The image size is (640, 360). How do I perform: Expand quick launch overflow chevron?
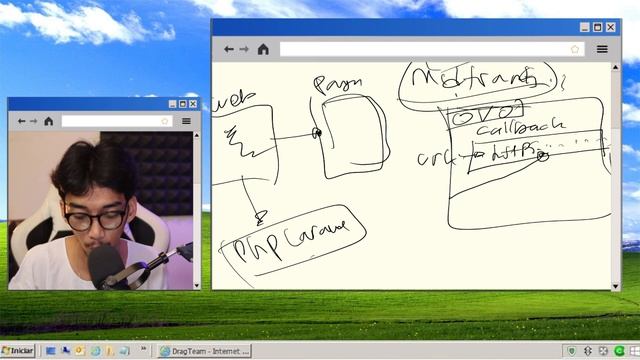pyautogui.click(x=143, y=349)
